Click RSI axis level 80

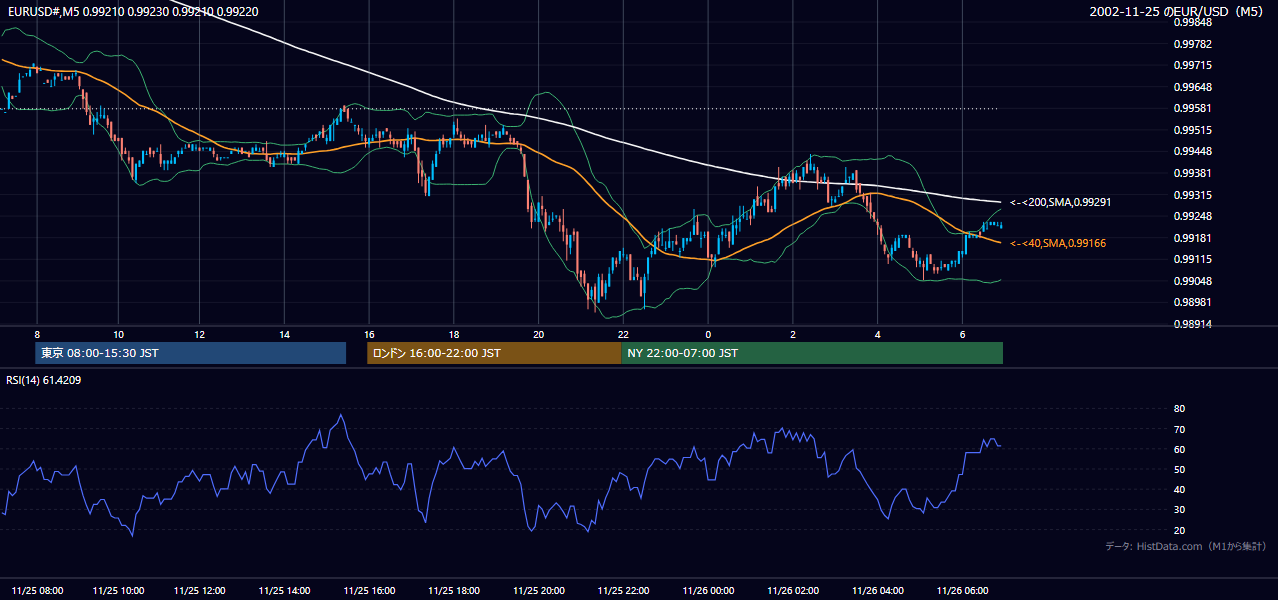click(x=1179, y=409)
